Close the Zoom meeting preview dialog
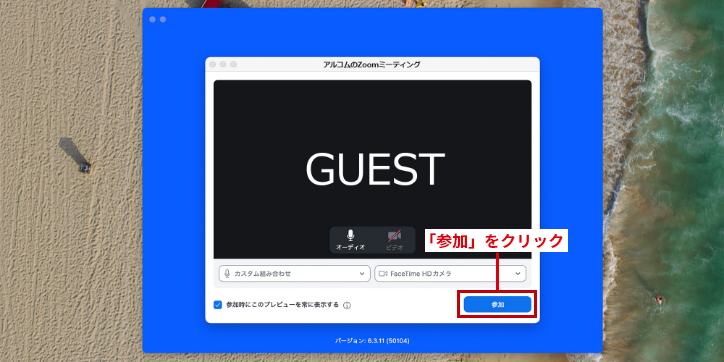Viewport: 724px width, 362px height. tap(212, 64)
